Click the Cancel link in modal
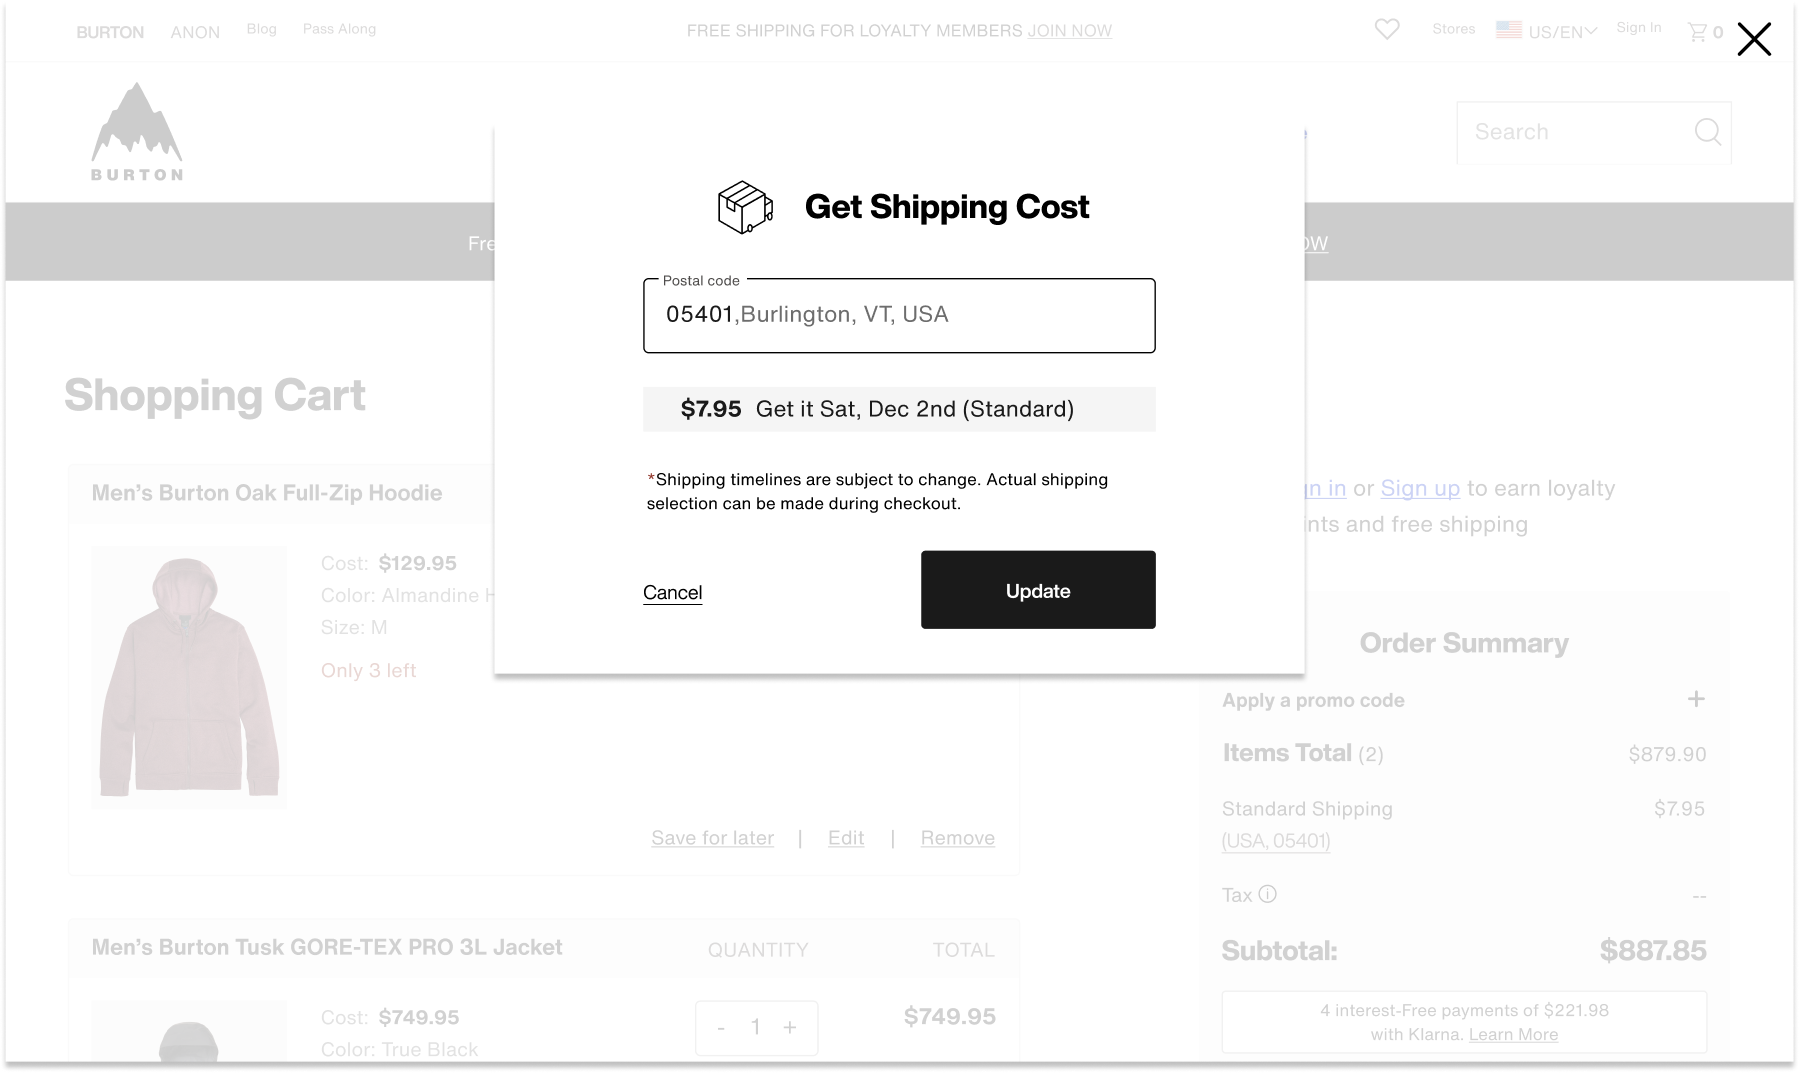Screen dimensions: 1800x1073 672,592
